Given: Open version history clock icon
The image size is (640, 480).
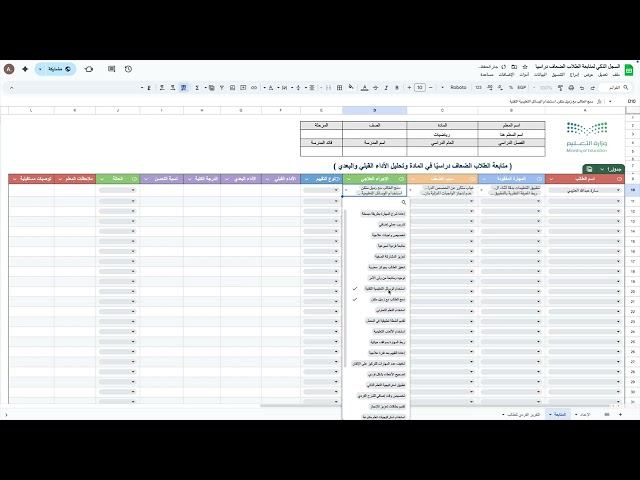Looking at the screenshot, I should pyautogui.click(x=128, y=69).
